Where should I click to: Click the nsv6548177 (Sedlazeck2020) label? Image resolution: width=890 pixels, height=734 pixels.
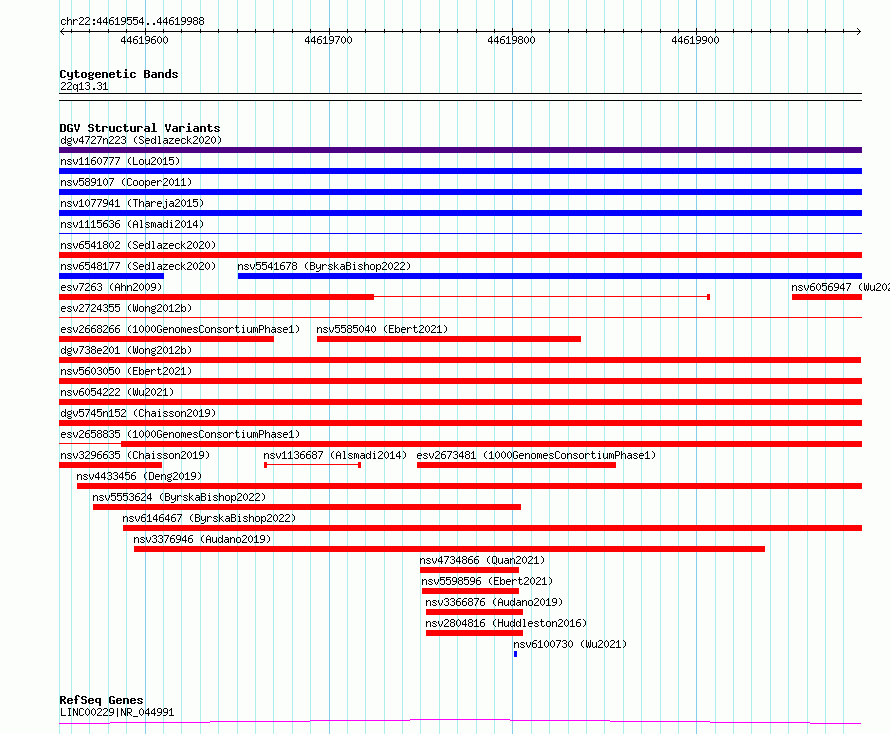138,266
